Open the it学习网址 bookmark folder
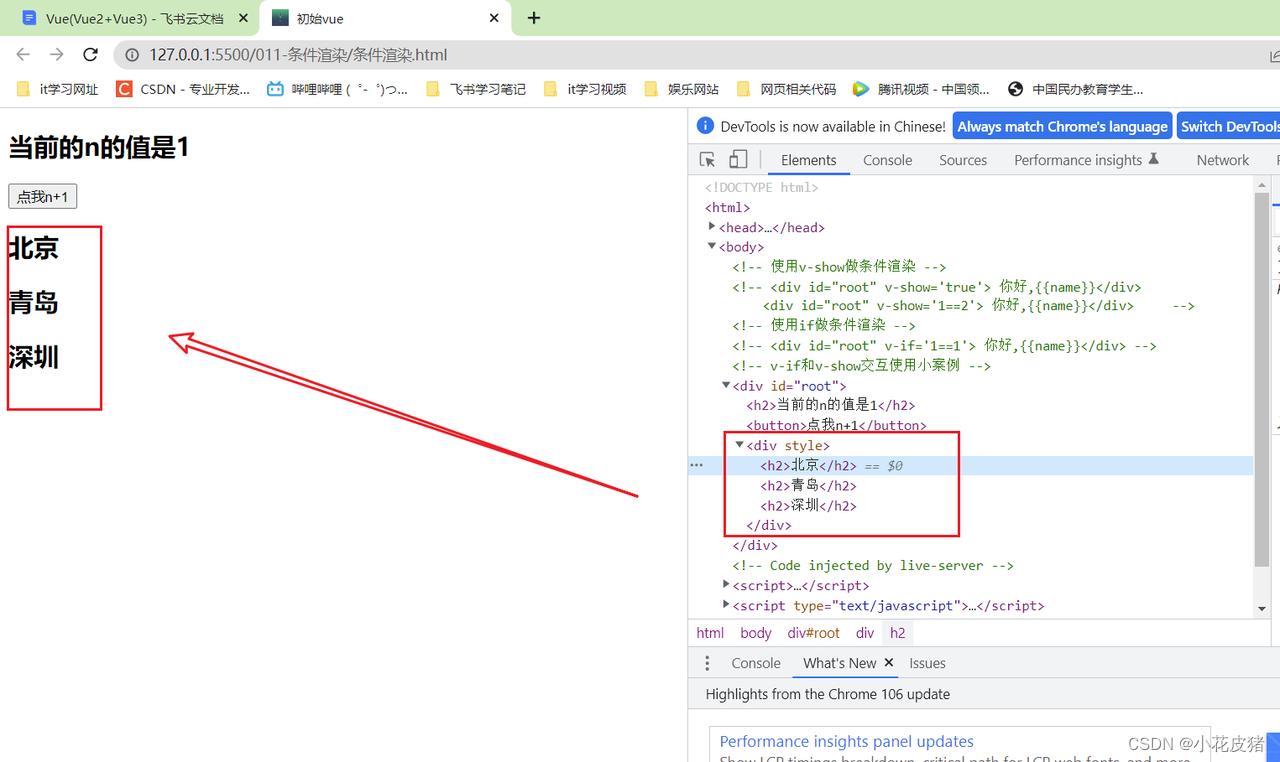The height and width of the screenshot is (762, 1280). tap(58, 89)
